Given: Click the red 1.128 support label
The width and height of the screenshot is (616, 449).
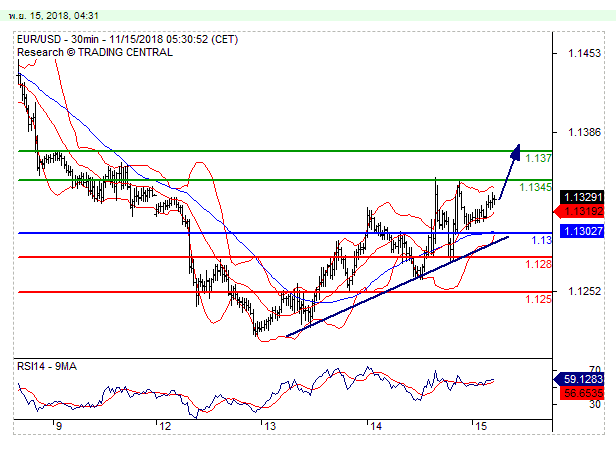Looking at the screenshot, I should pos(538,264).
